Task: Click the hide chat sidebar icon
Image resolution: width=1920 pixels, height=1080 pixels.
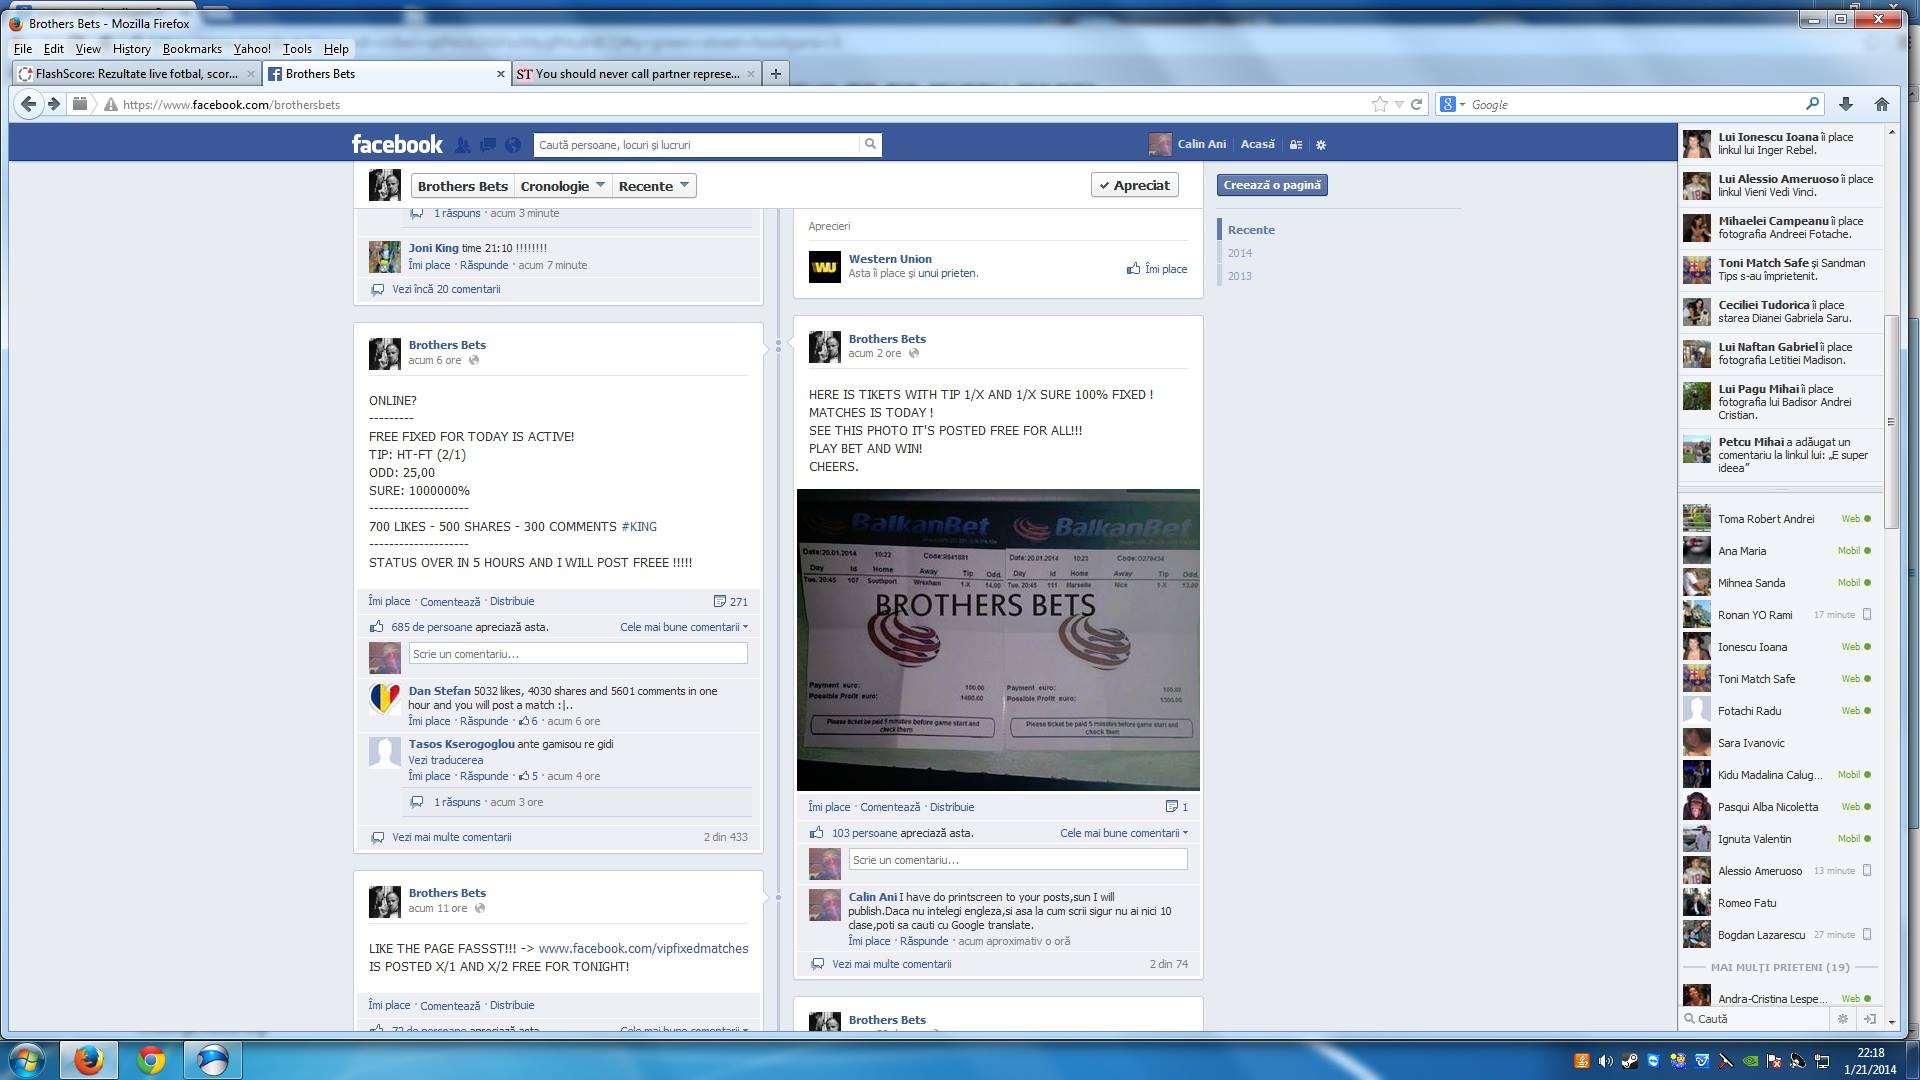Action: pos(1869,1019)
